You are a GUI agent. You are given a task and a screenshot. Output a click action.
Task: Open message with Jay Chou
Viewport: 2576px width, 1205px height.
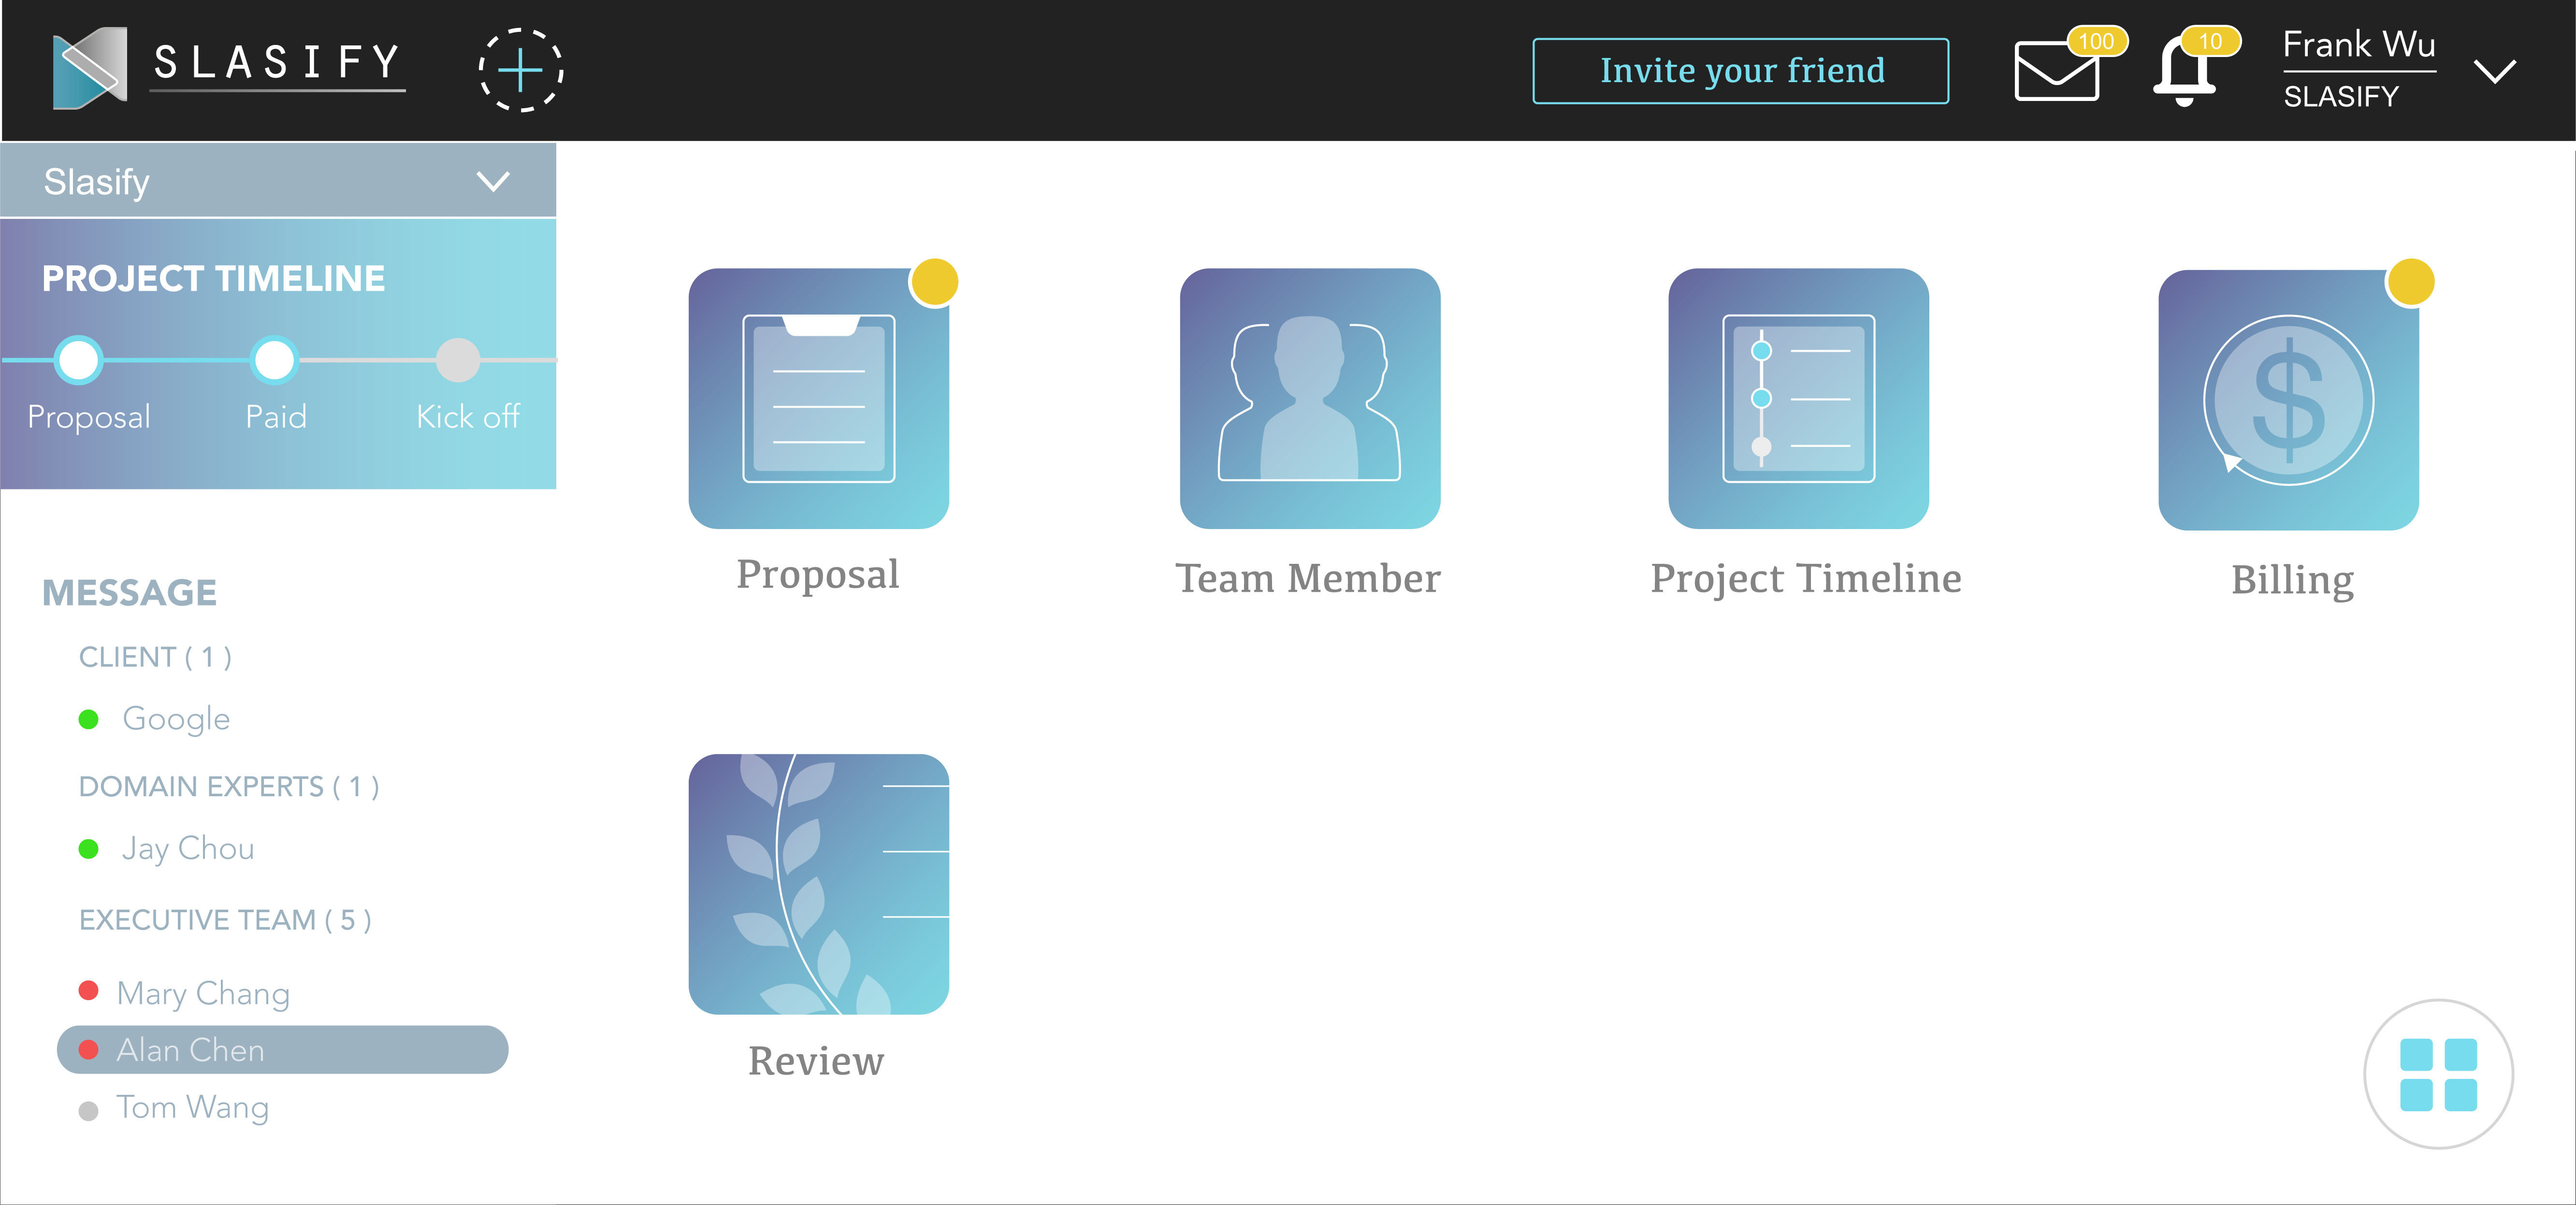tap(187, 849)
